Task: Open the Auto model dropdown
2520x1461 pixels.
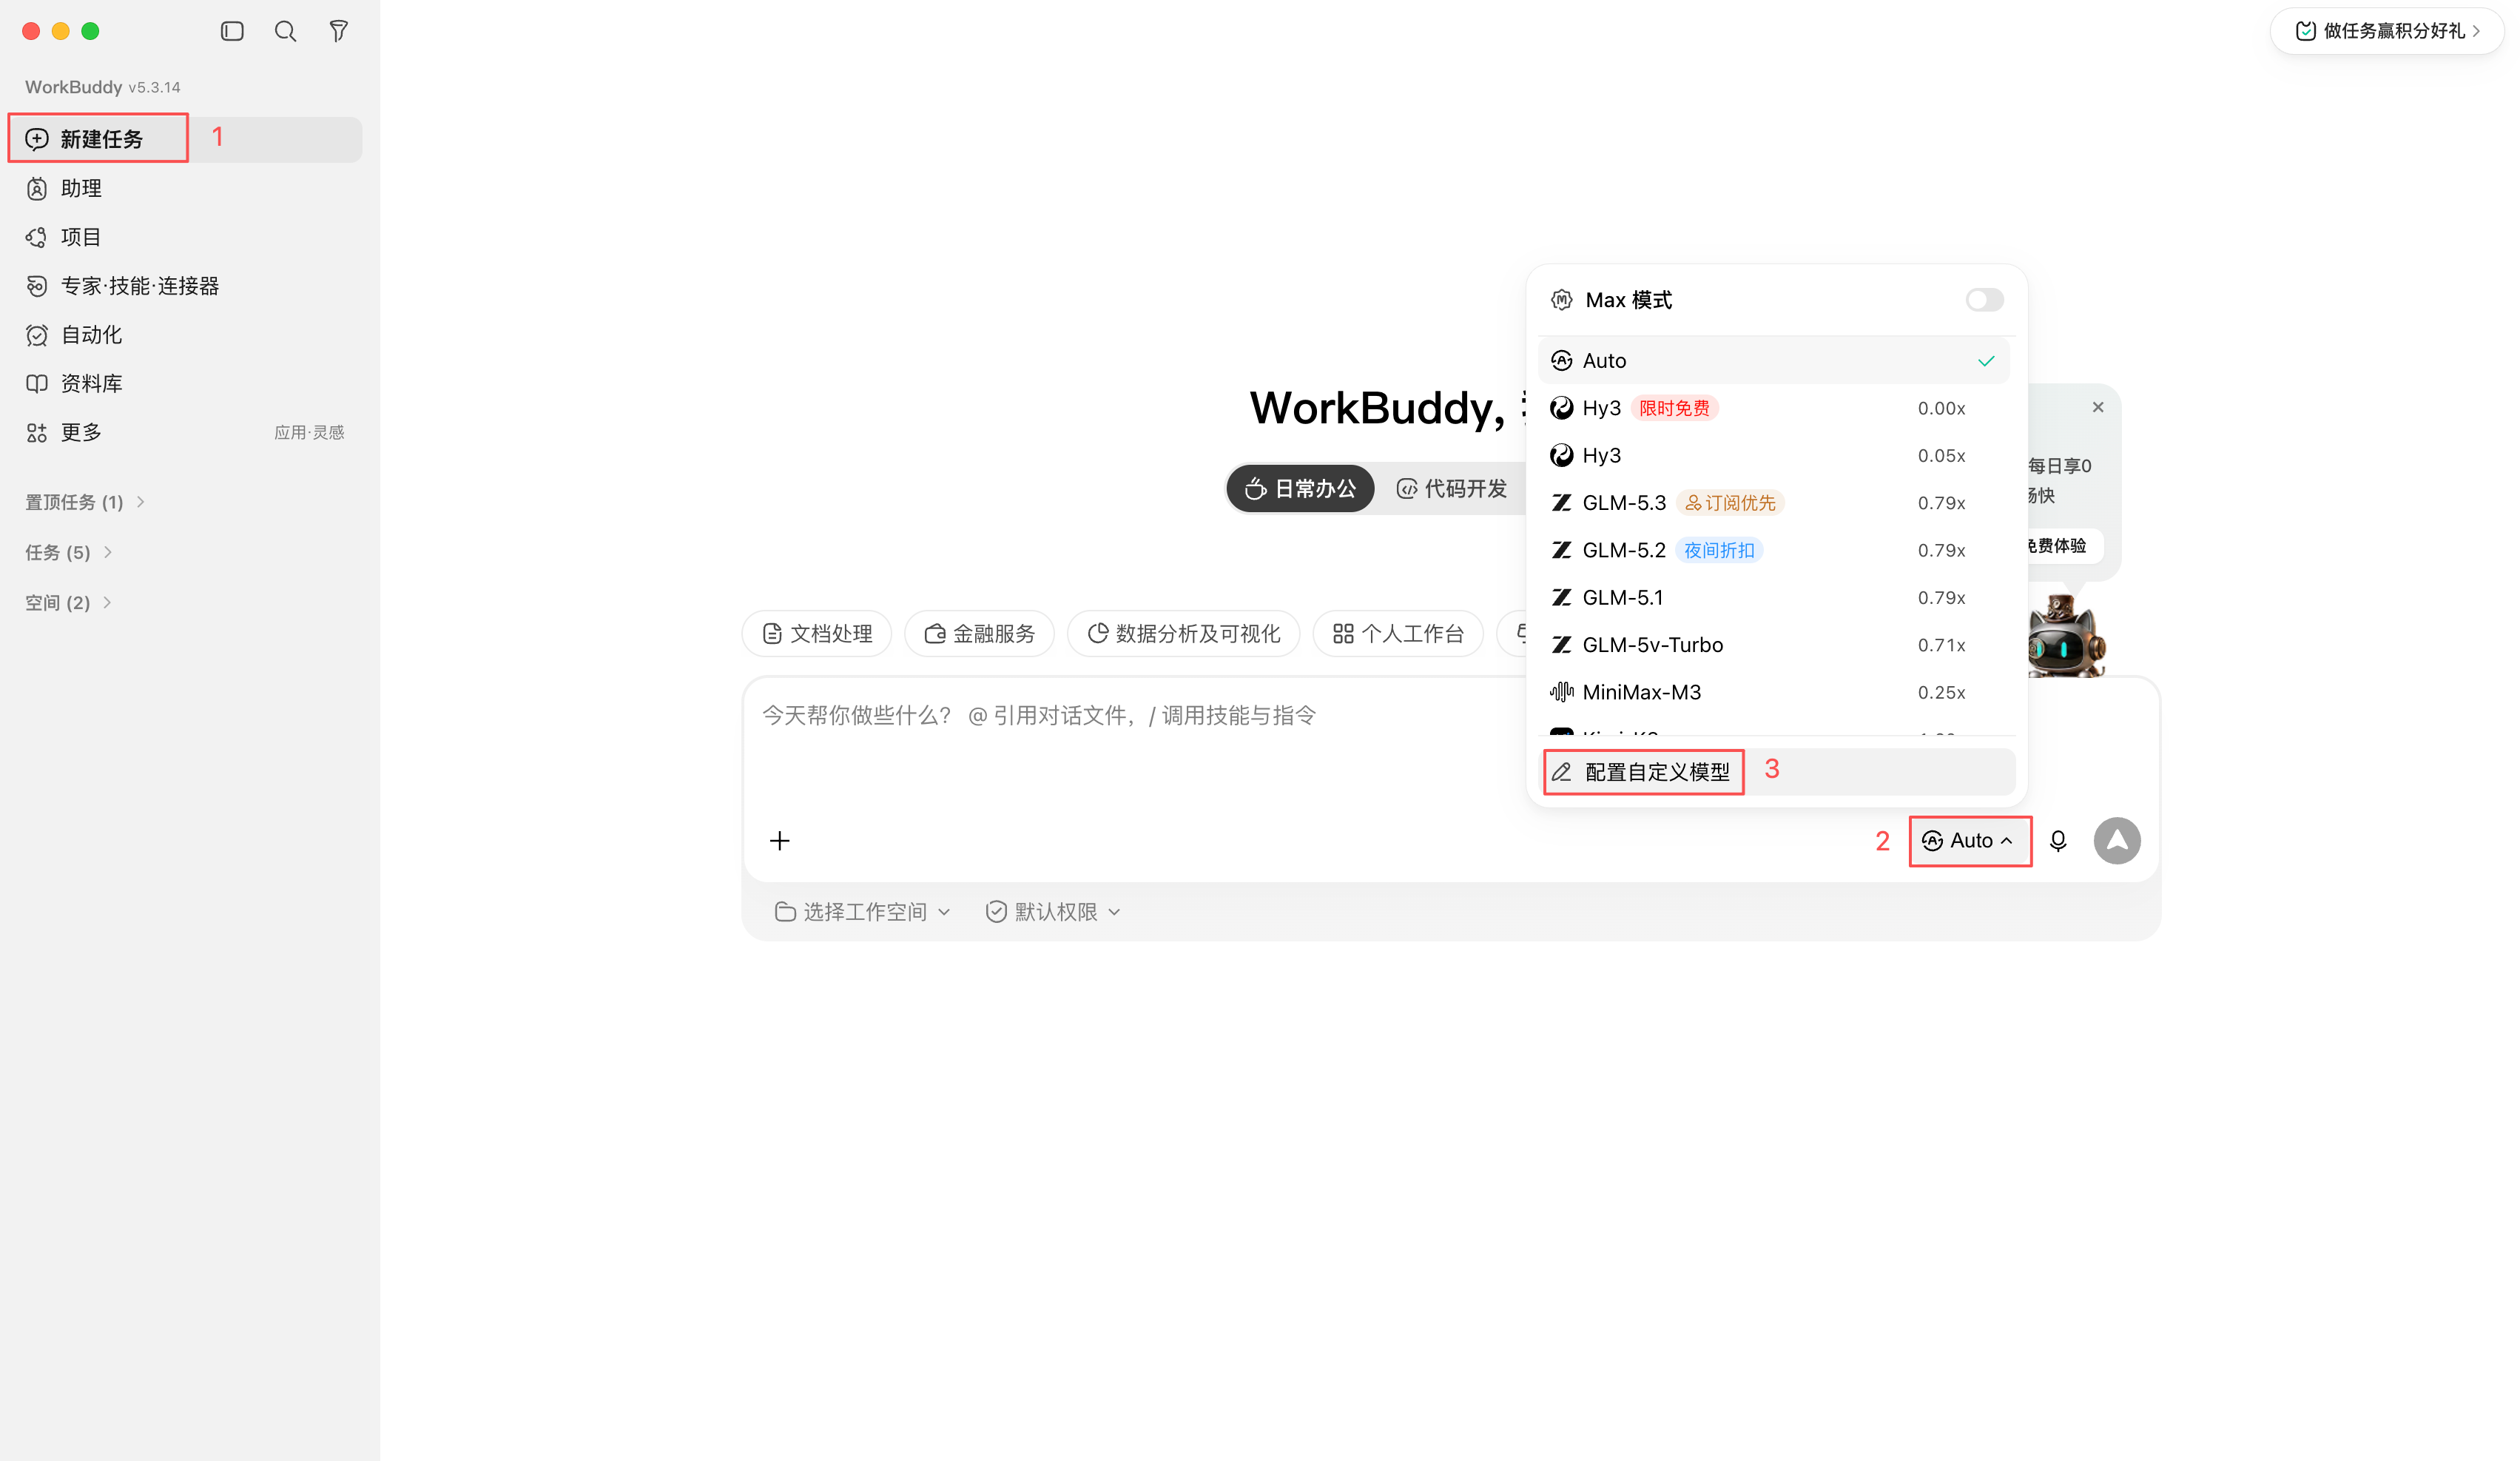Action: click(x=1968, y=841)
